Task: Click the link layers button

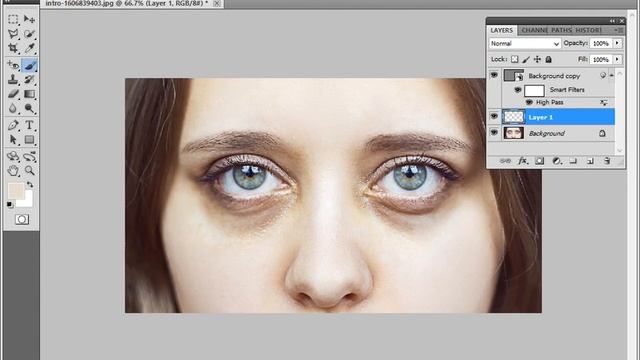Action: (505, 161)
